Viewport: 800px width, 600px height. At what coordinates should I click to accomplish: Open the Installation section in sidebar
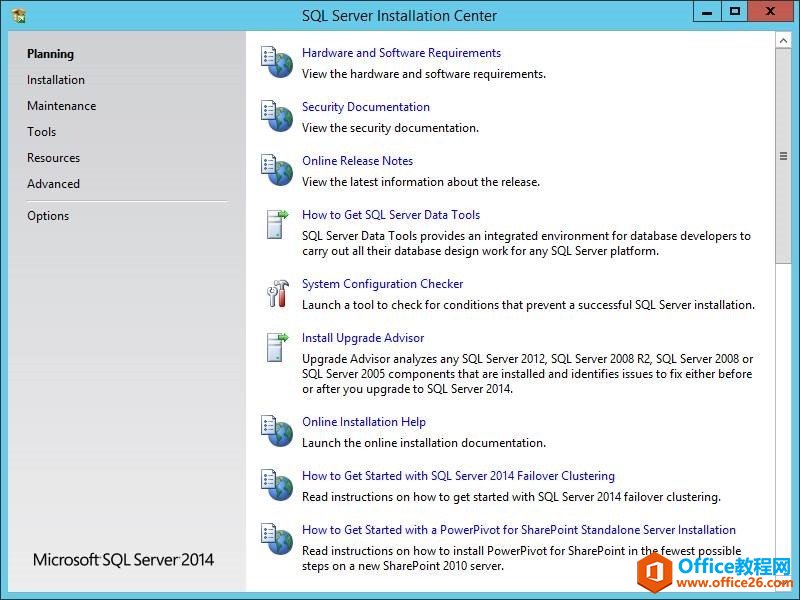56,80
